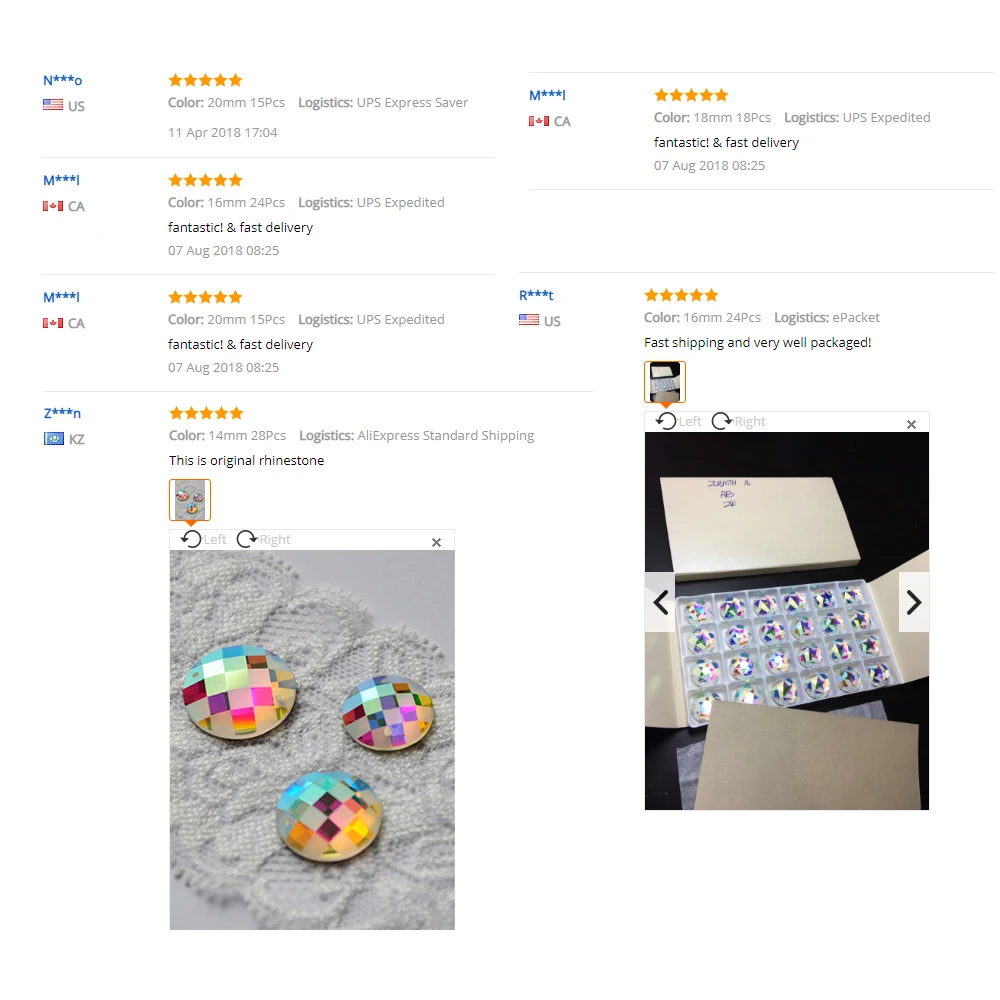Open reviewer R***t profile link
This screenshot has width=1000, height=1000.
click(536, 295)
